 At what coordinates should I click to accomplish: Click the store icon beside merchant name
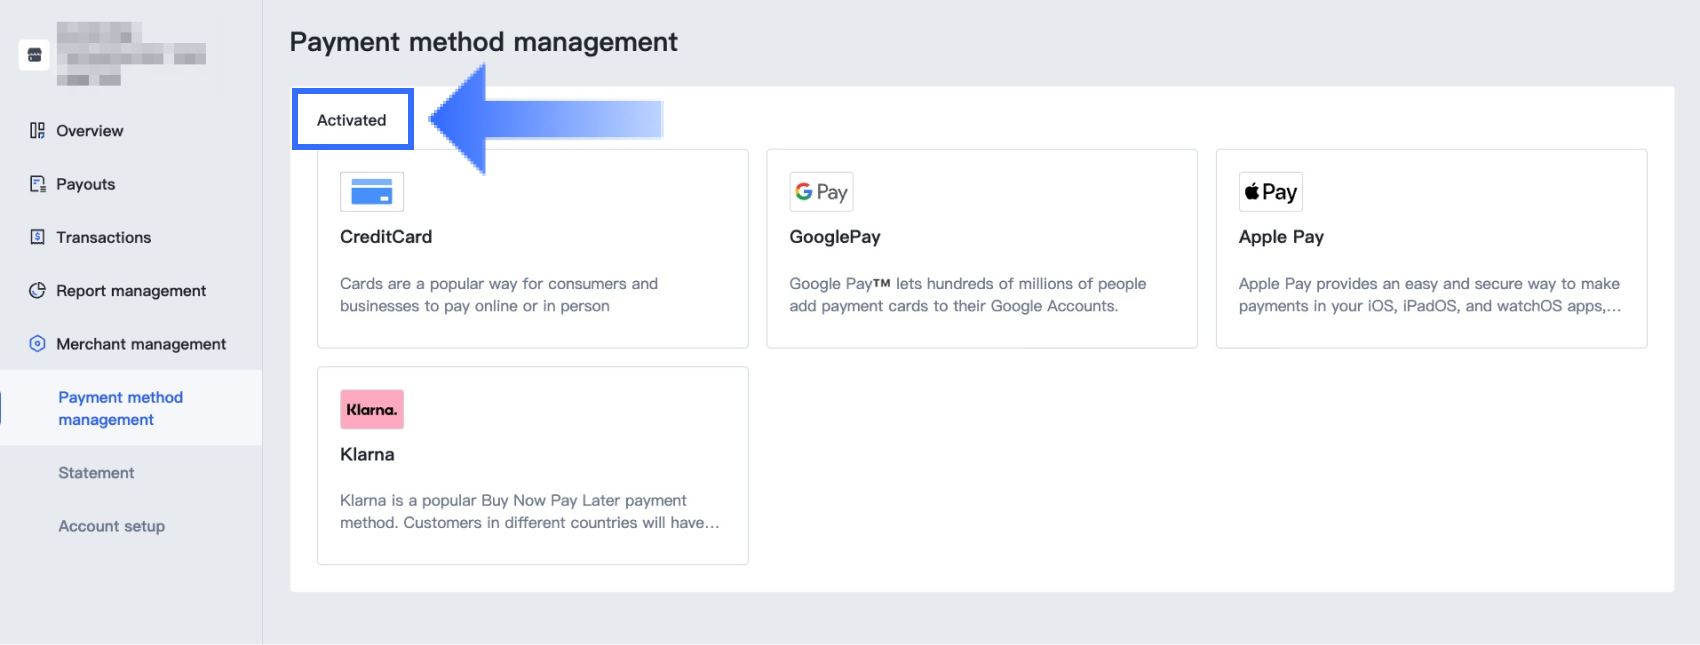pyautogui.click(x=34, y=55)
